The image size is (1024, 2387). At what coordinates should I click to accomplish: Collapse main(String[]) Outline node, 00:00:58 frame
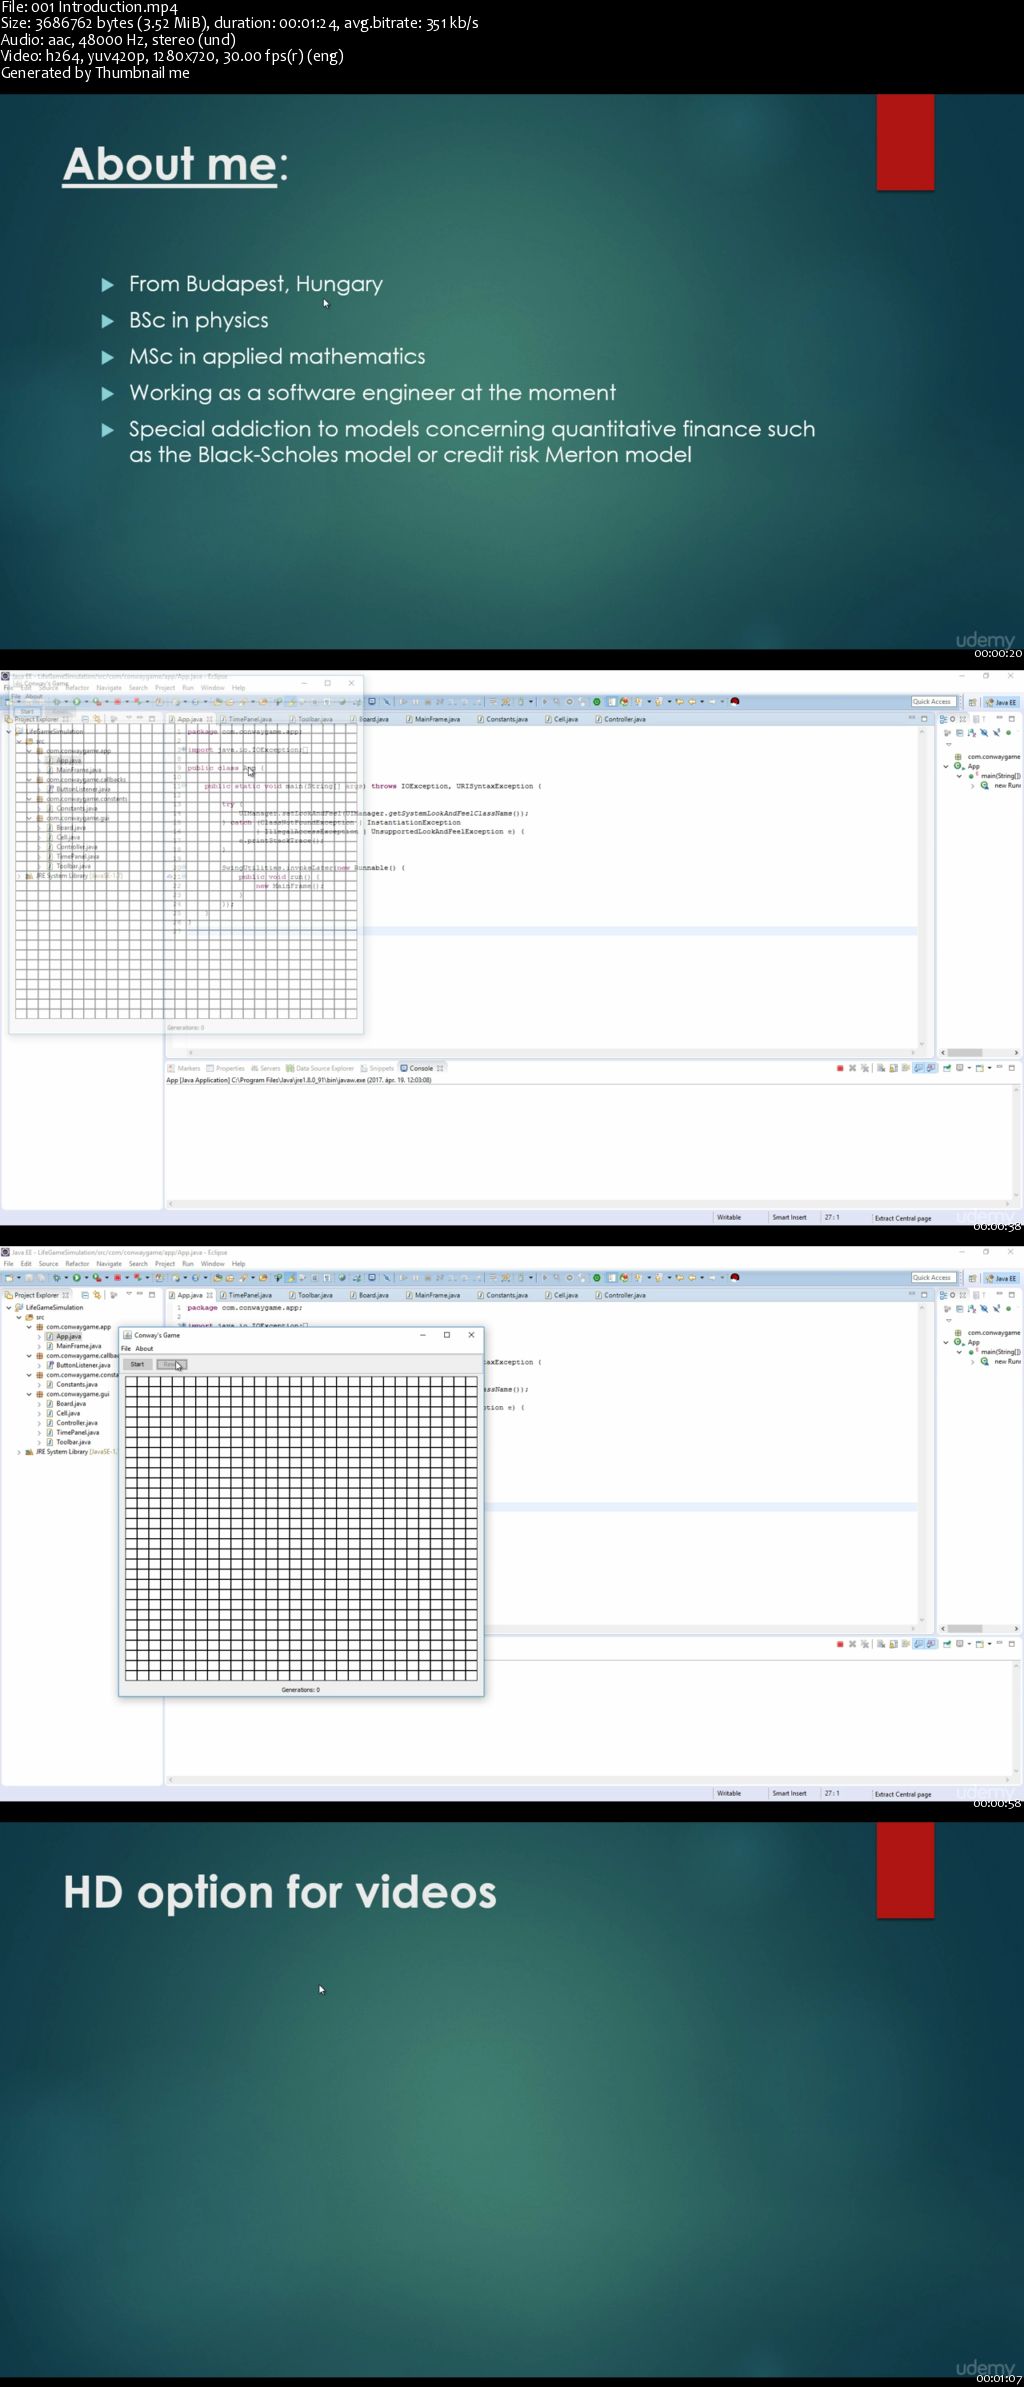pyautogui.click(x=959, y=1352)
